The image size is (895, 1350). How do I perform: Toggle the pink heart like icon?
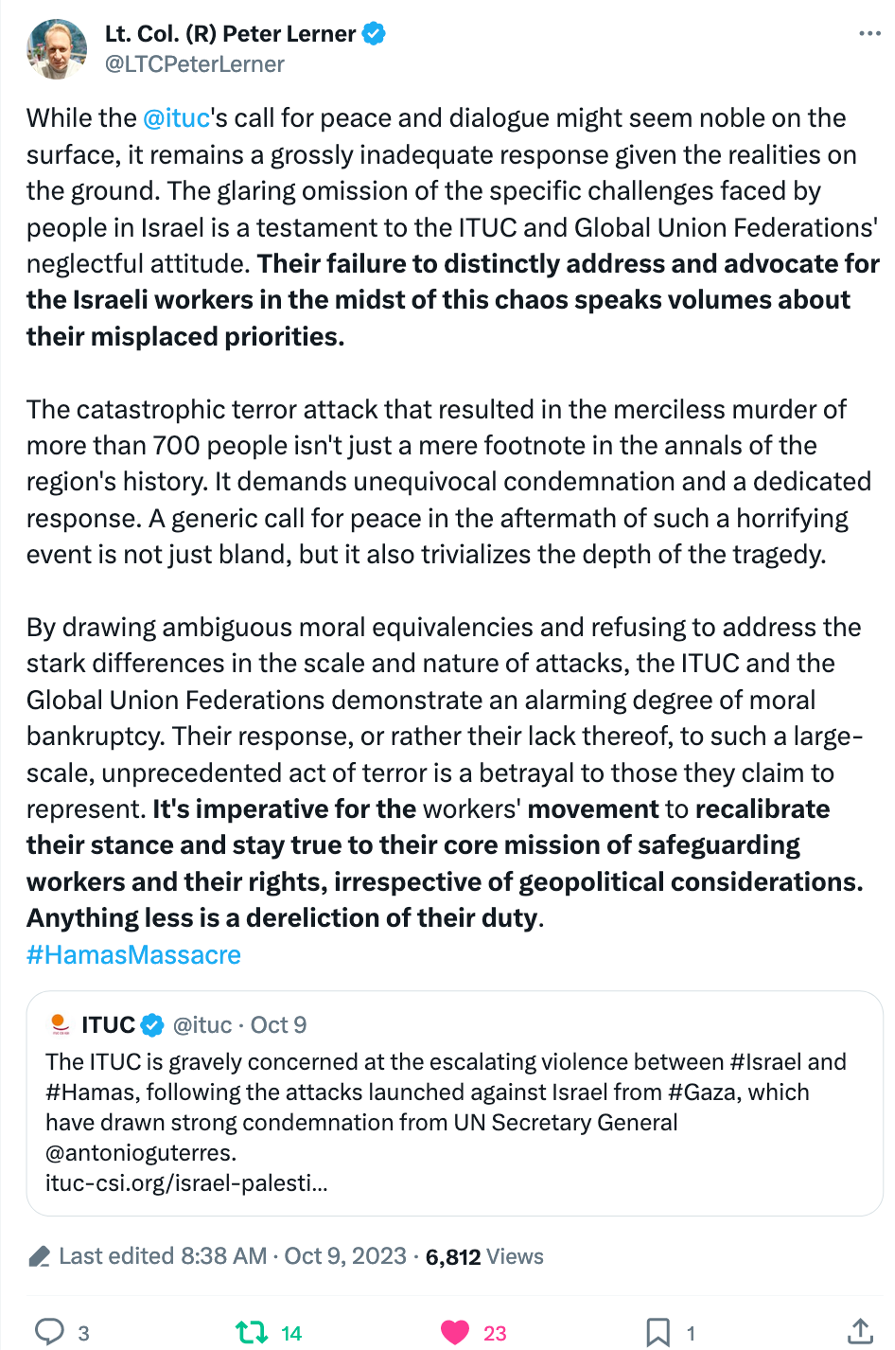coord(455,1331)
